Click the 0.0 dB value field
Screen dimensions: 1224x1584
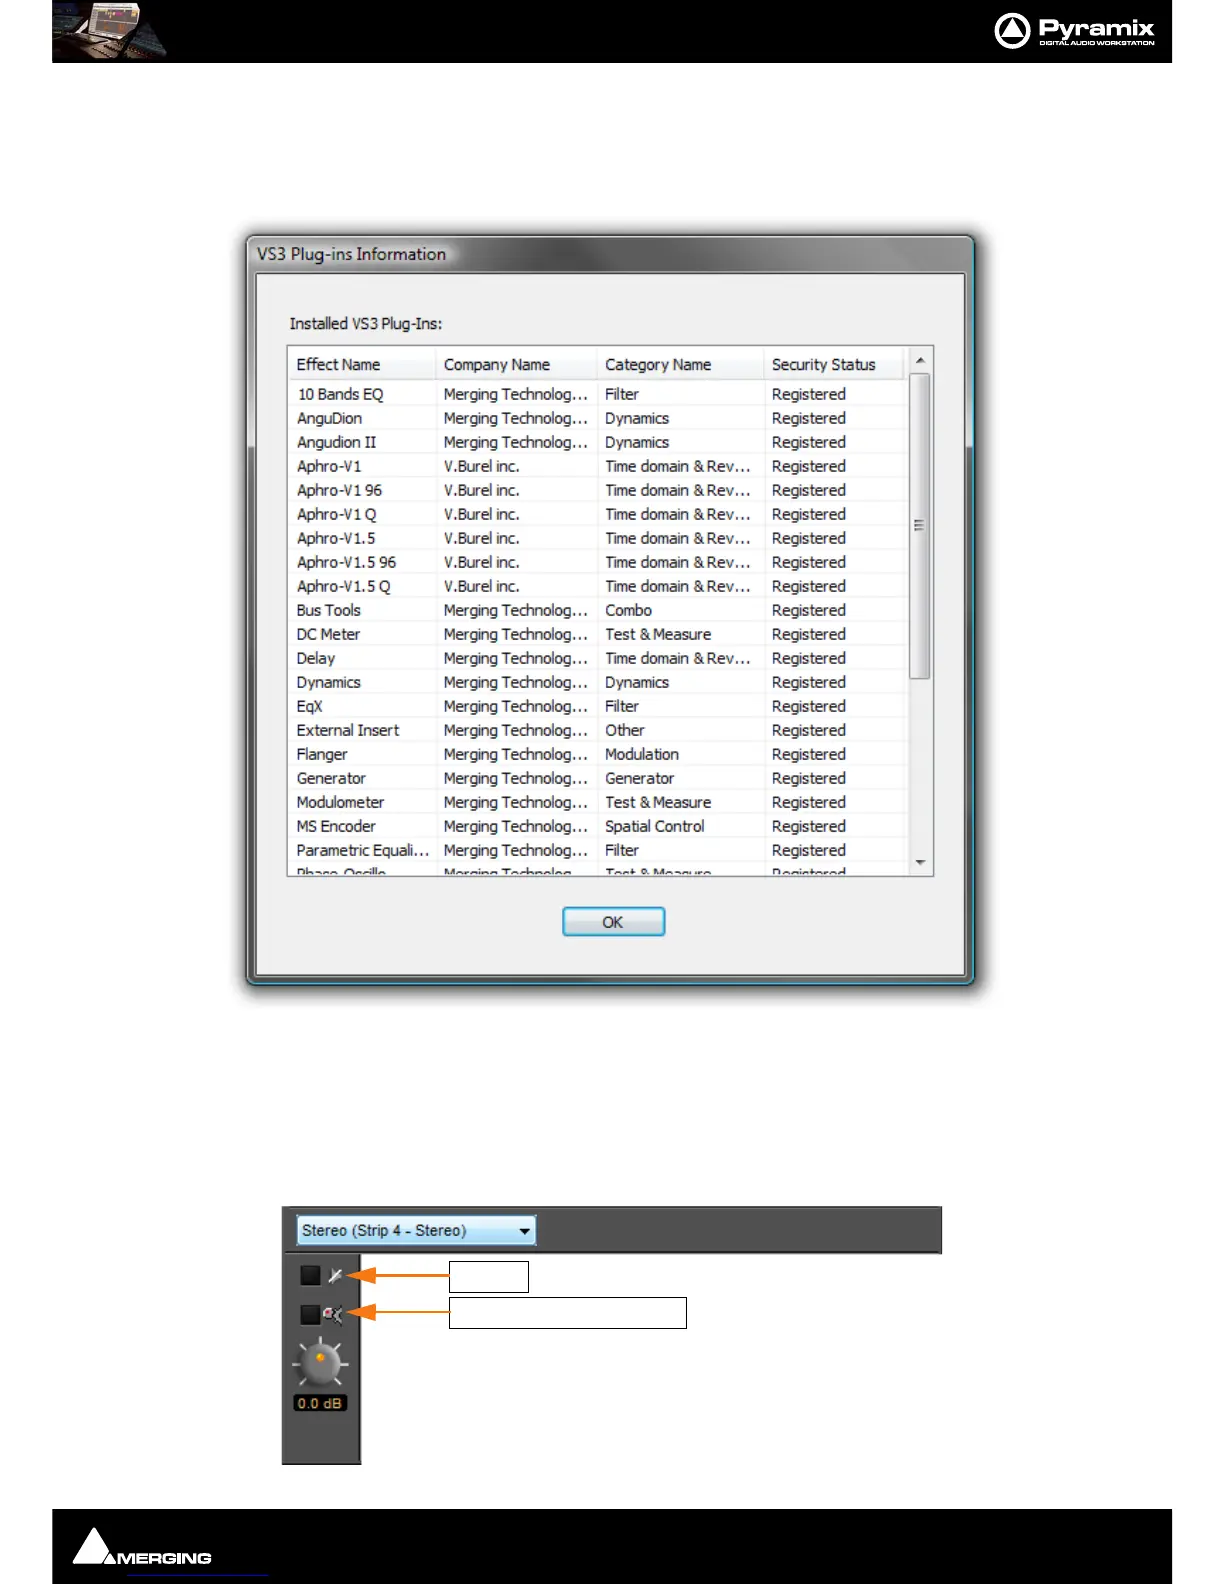(320, 1403)
